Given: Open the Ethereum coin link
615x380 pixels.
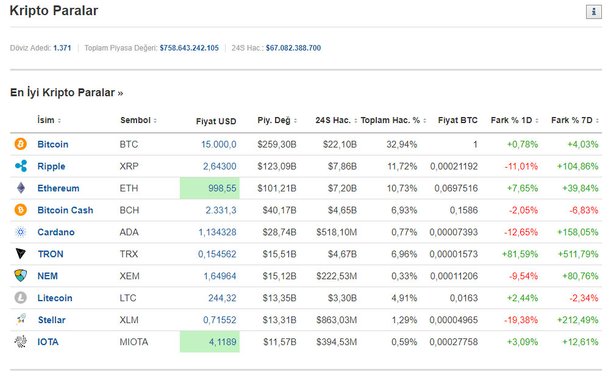Looking at the screenshot, I should point(58,188).
